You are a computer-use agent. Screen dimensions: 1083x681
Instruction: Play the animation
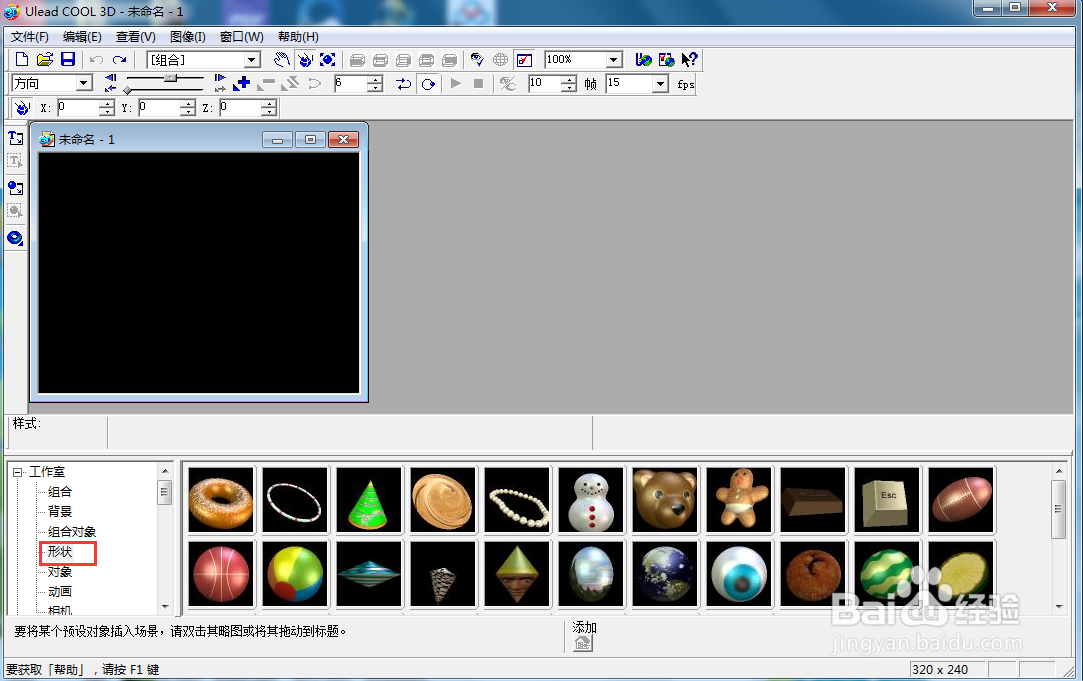(455, 84)
